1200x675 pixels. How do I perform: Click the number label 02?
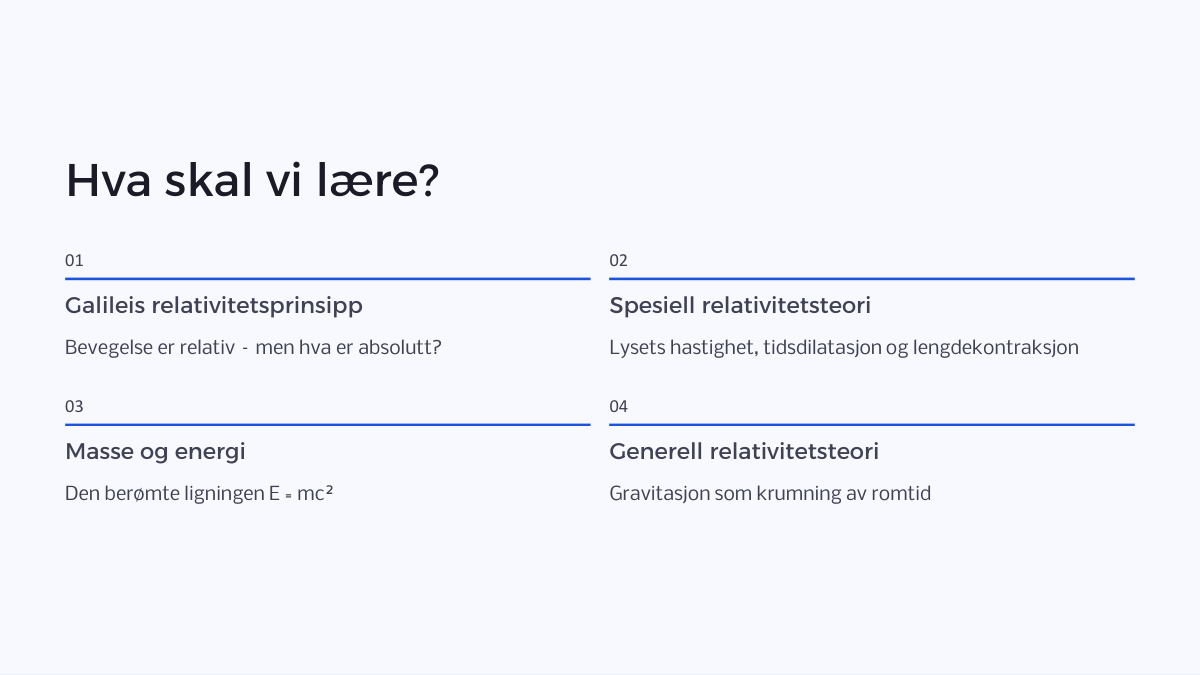click(x=618, y=260)
